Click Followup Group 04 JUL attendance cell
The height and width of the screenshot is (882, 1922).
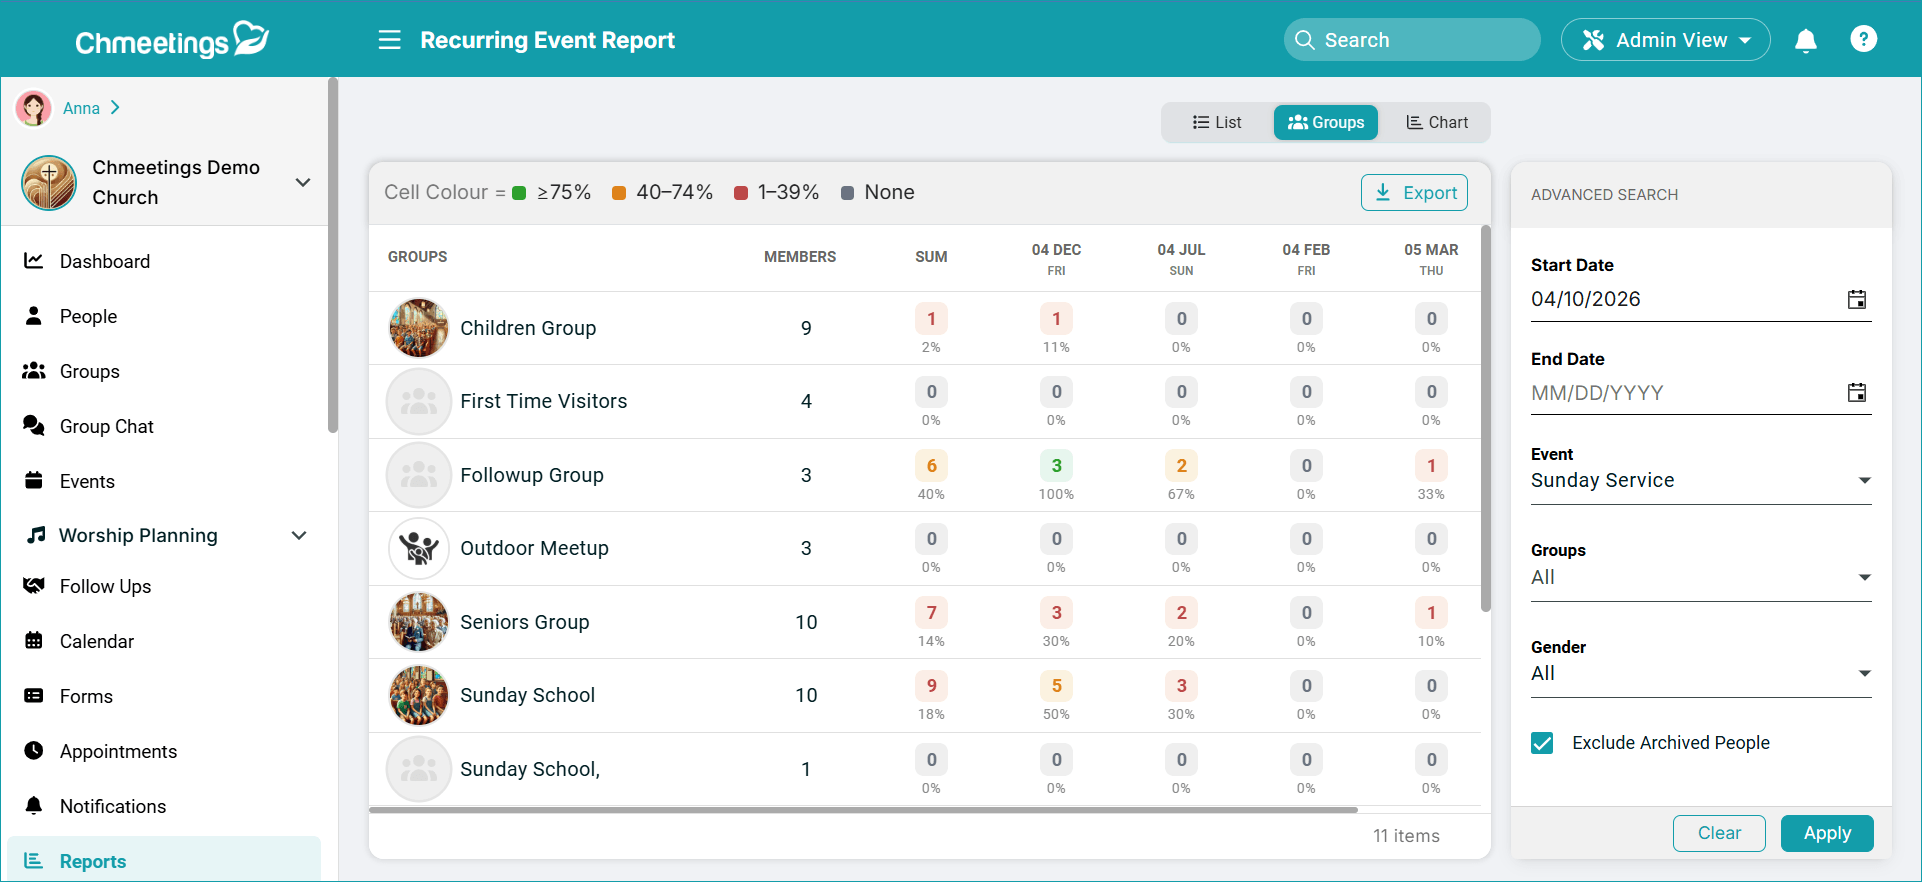tap(1181, 466)
